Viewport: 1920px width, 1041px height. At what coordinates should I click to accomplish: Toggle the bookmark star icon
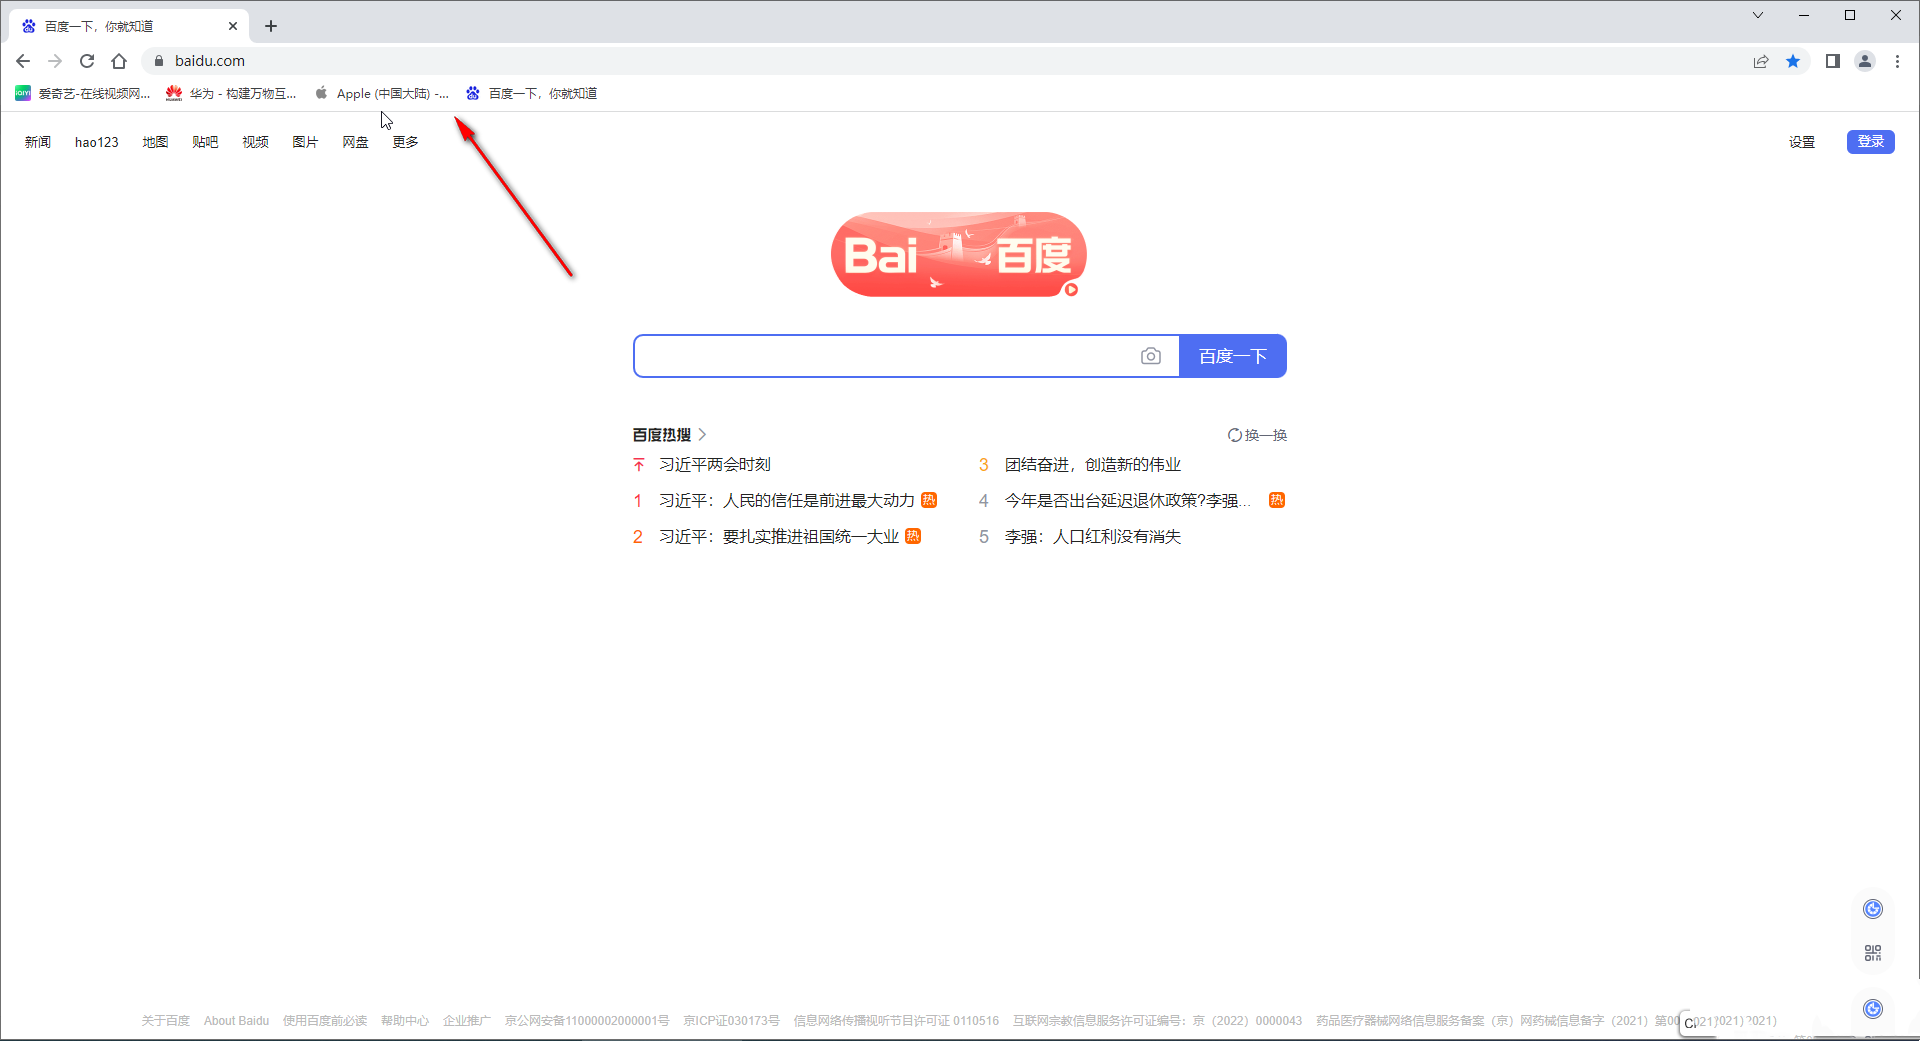pos(1793,61)
